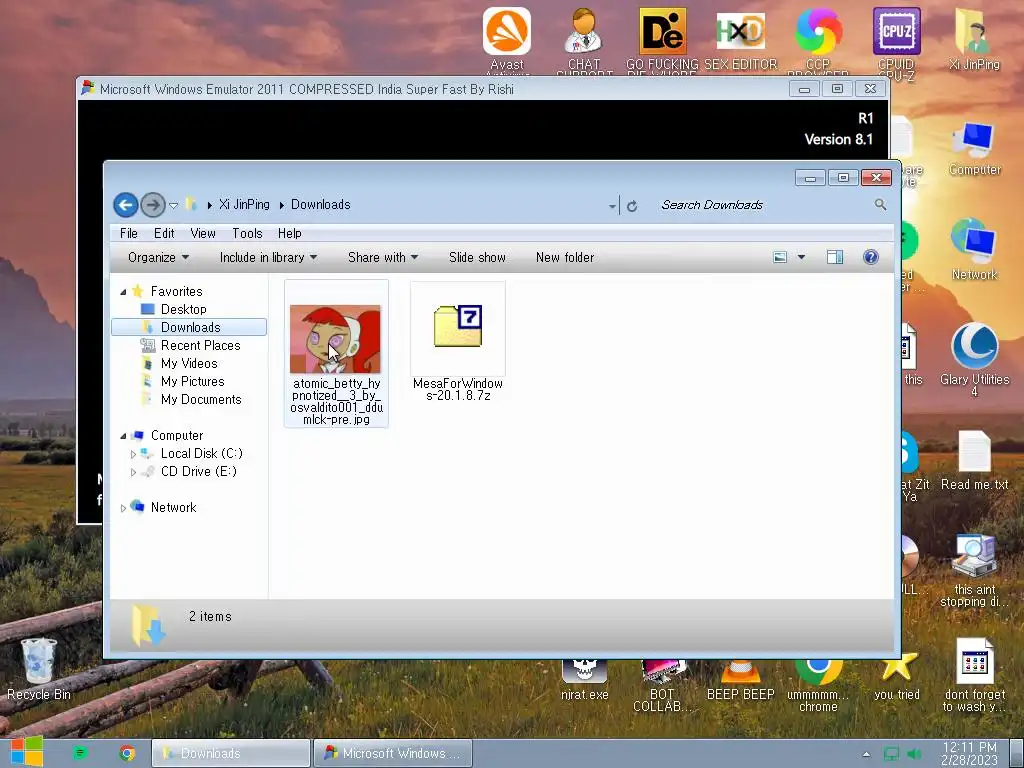Click into the Search Downloads field
Screen dimensions: 1024x768
coord(761,205)
